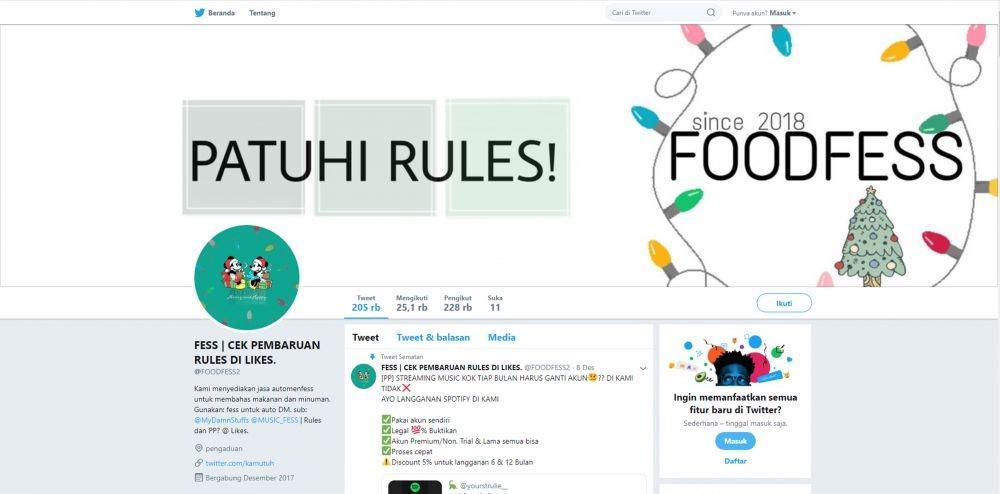
Task: Expand the Masuk dropdown in header
Action: (783, 13)
